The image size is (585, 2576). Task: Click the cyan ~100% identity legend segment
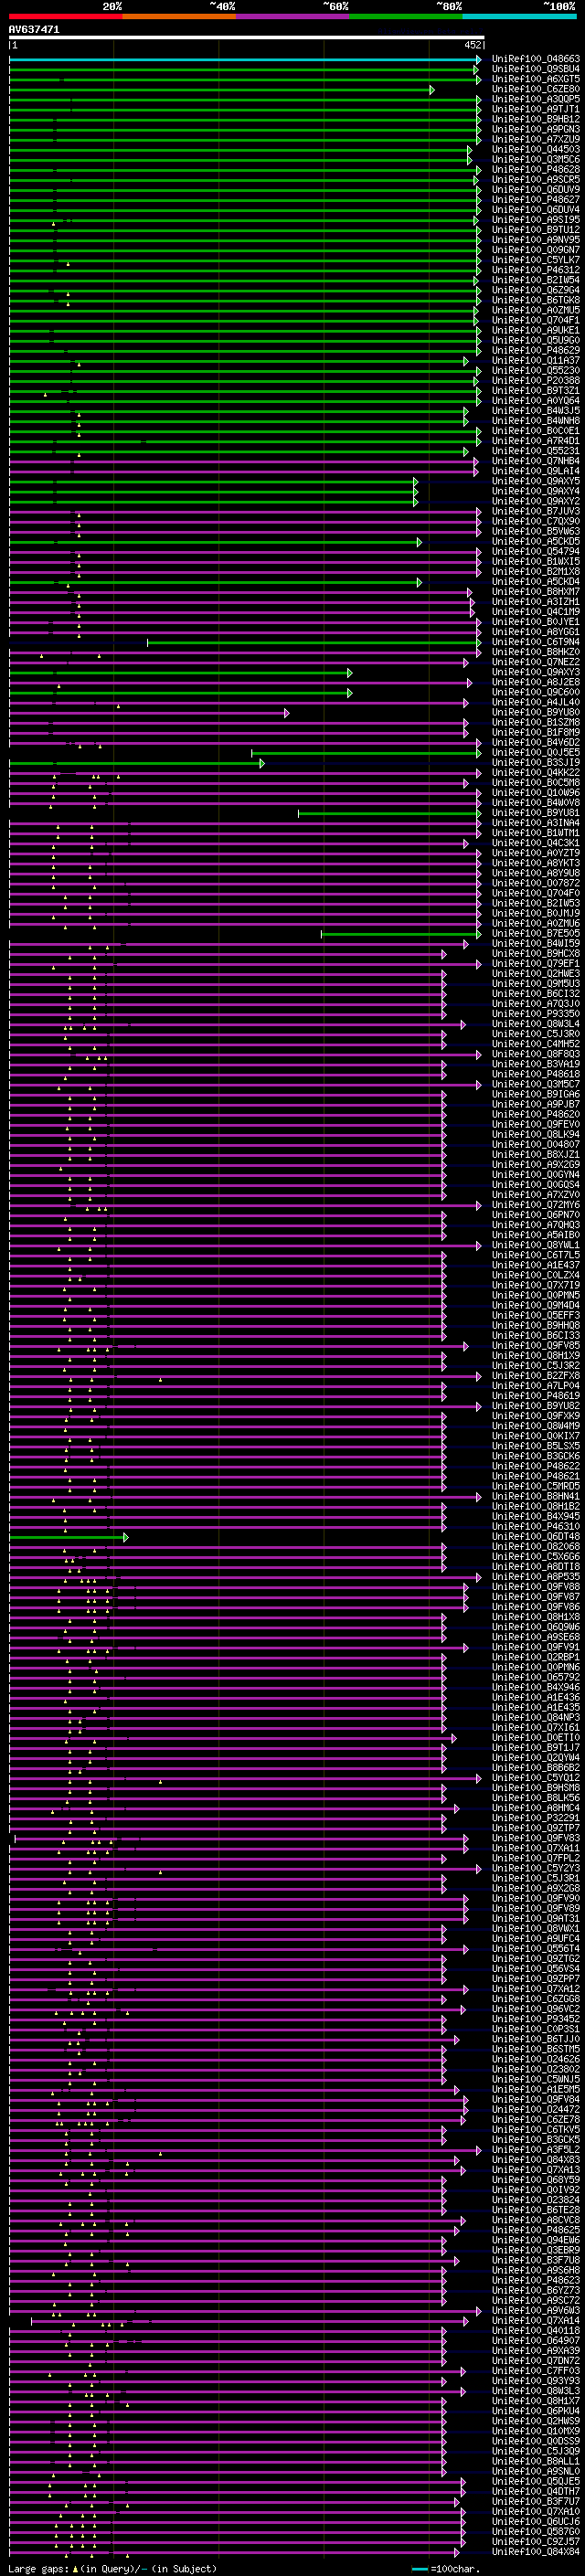coord(519,16)
